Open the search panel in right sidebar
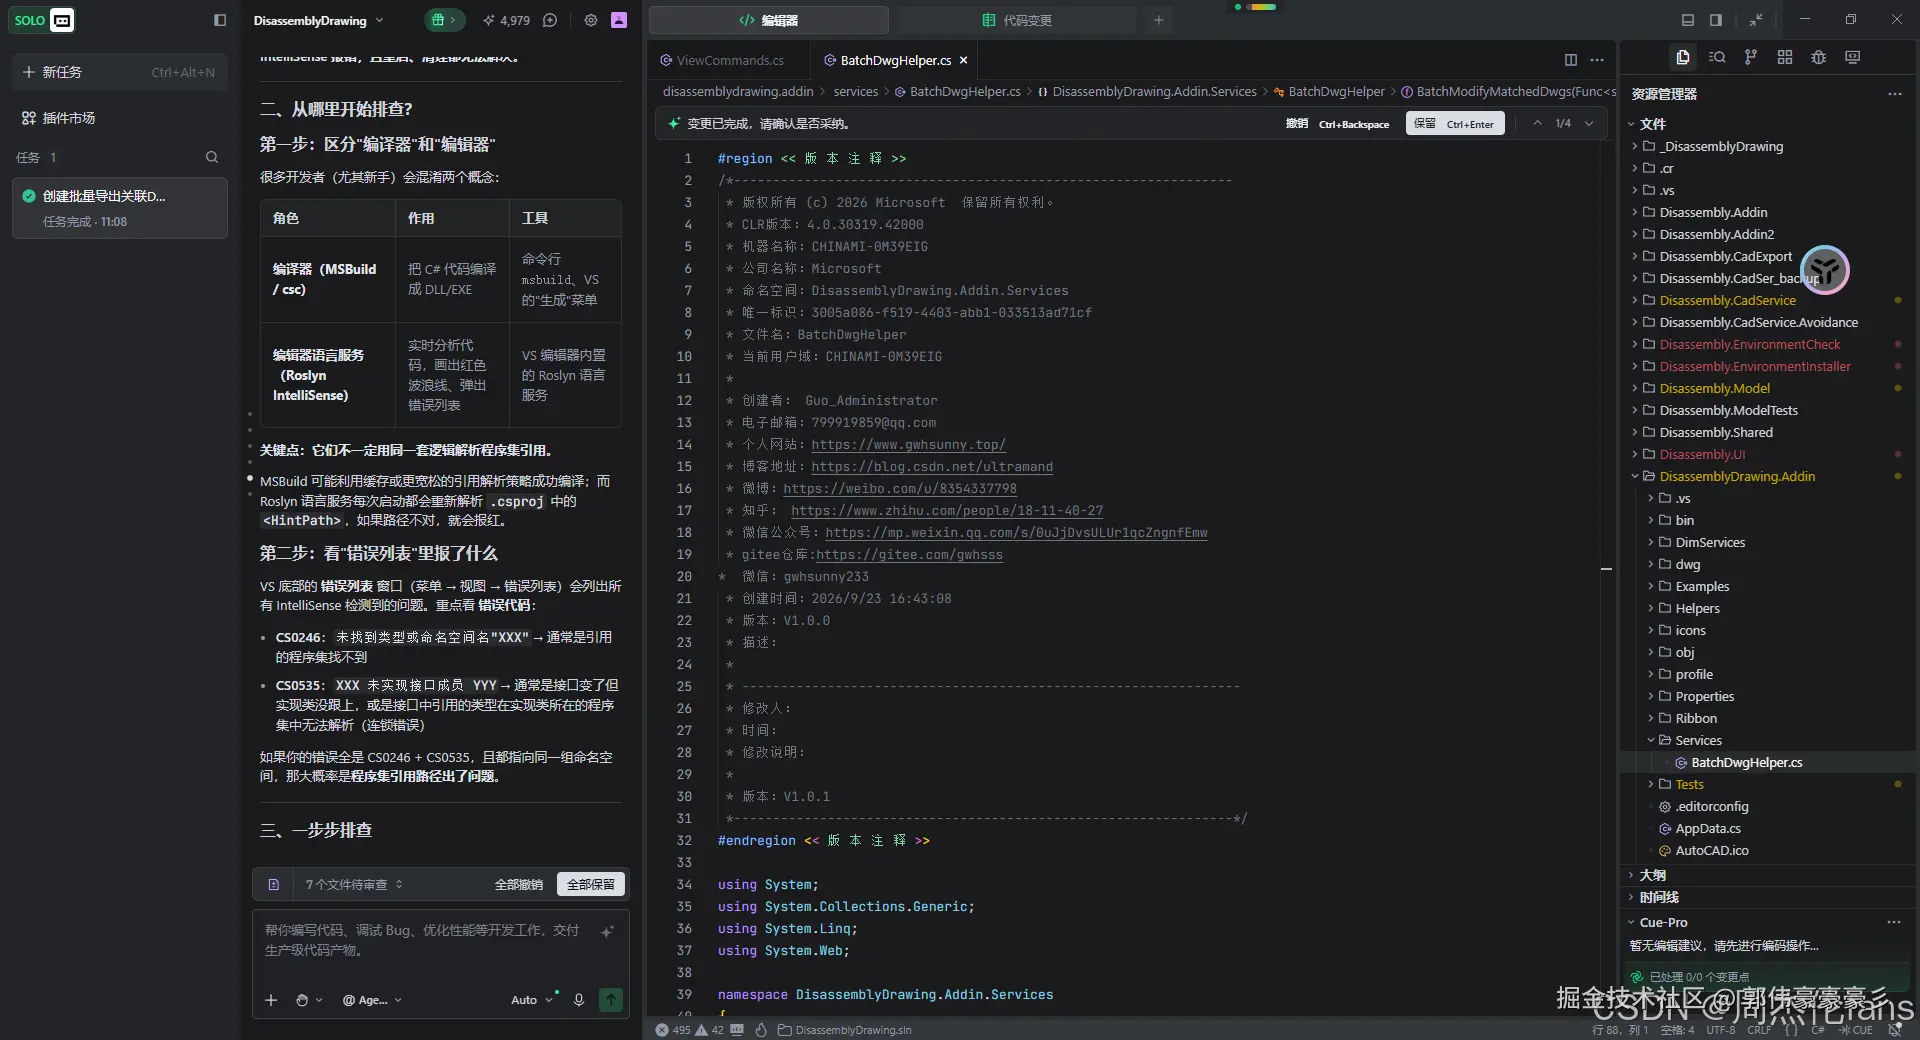 1717,57
